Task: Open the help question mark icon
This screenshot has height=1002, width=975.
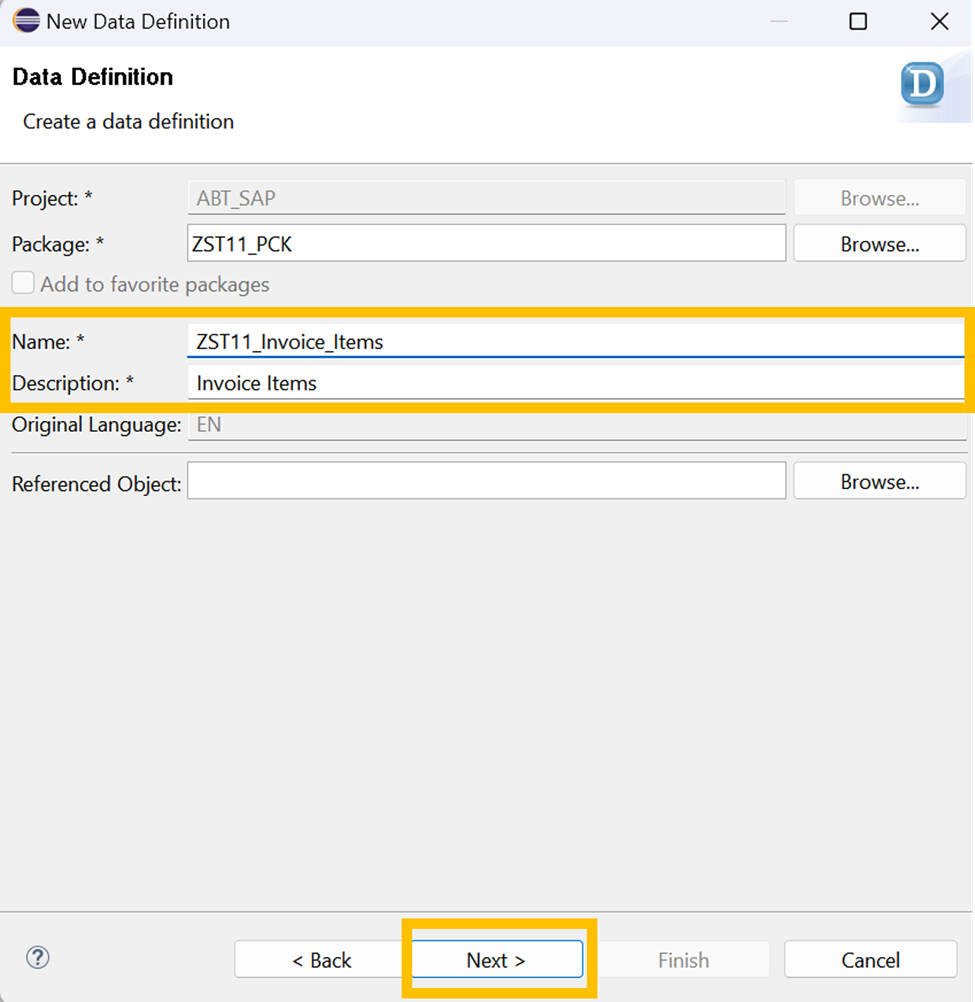Action: 38,957
